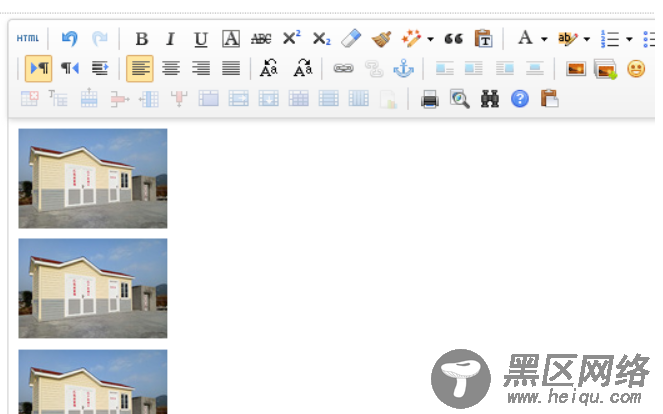This screenshot has width=663, height=414.
Task: Merge the selected cells
Action: click(x=209, y=99)
